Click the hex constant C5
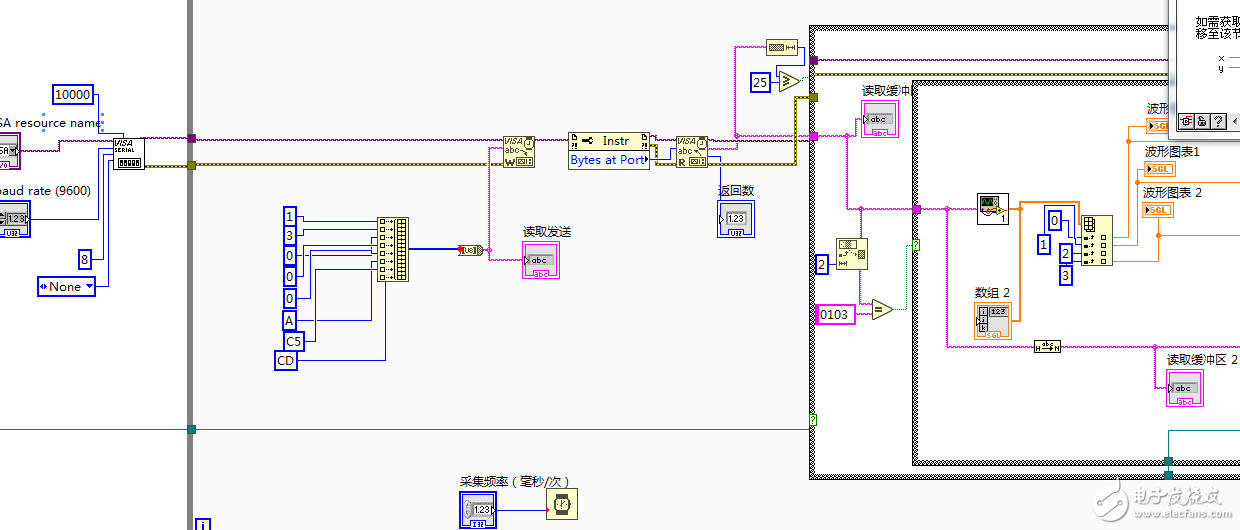 [x=293, y=341]
